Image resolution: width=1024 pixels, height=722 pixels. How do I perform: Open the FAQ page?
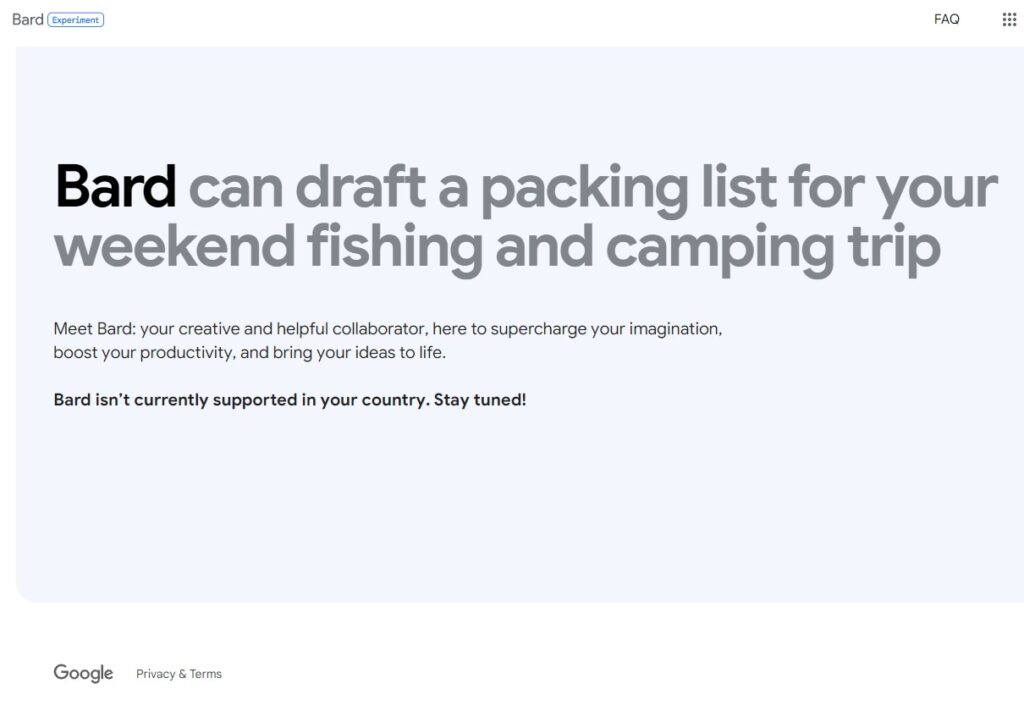[x=946, y=19]
